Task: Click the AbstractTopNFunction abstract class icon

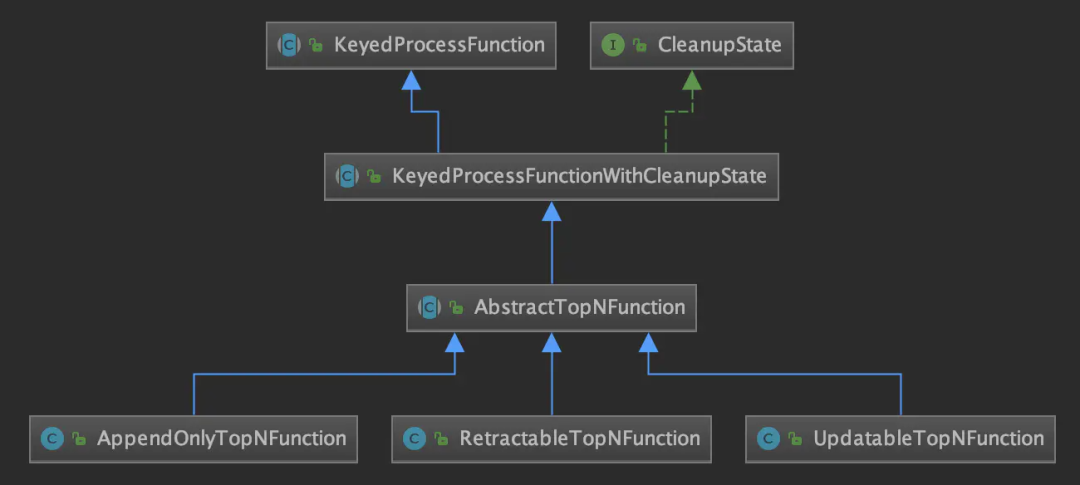Action: pos(430,307)
